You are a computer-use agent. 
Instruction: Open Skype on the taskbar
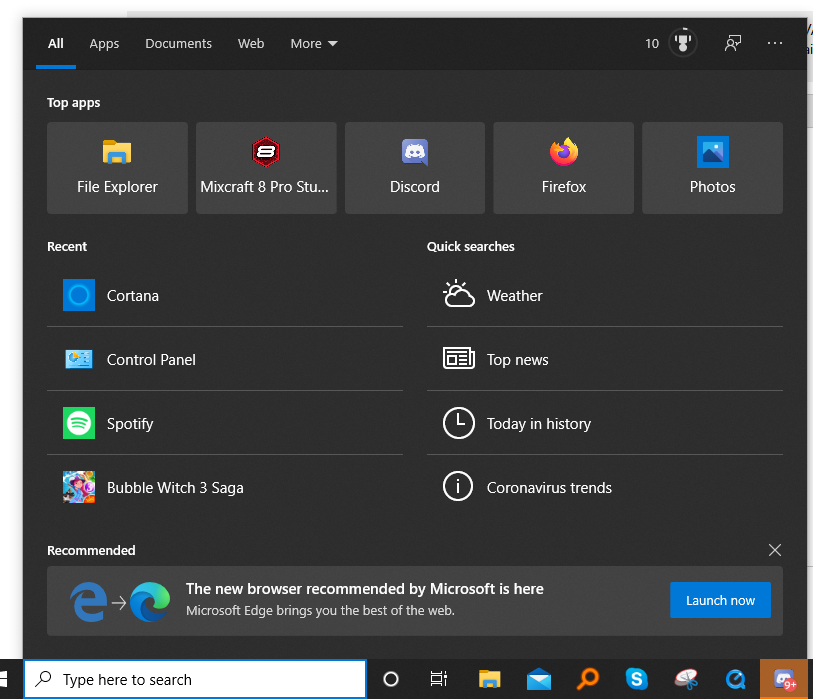click(637, 679)
